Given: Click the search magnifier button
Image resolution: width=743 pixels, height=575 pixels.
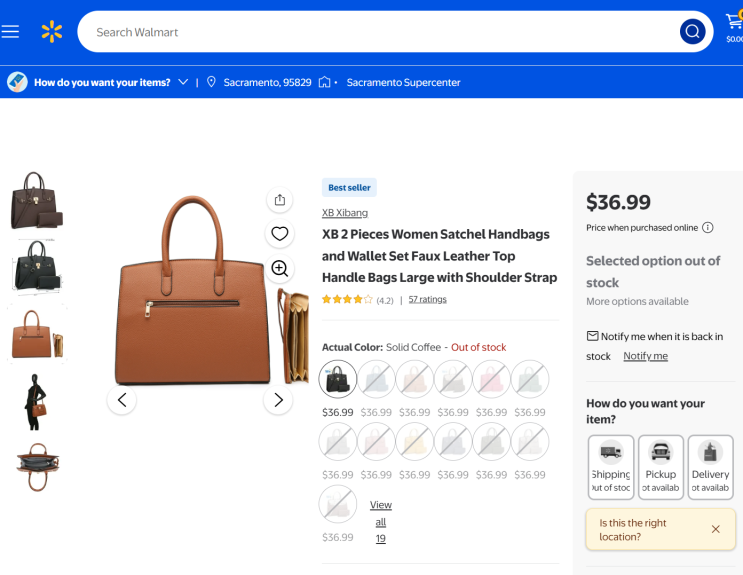Looking at the screenshot, I should click(692, 32).
